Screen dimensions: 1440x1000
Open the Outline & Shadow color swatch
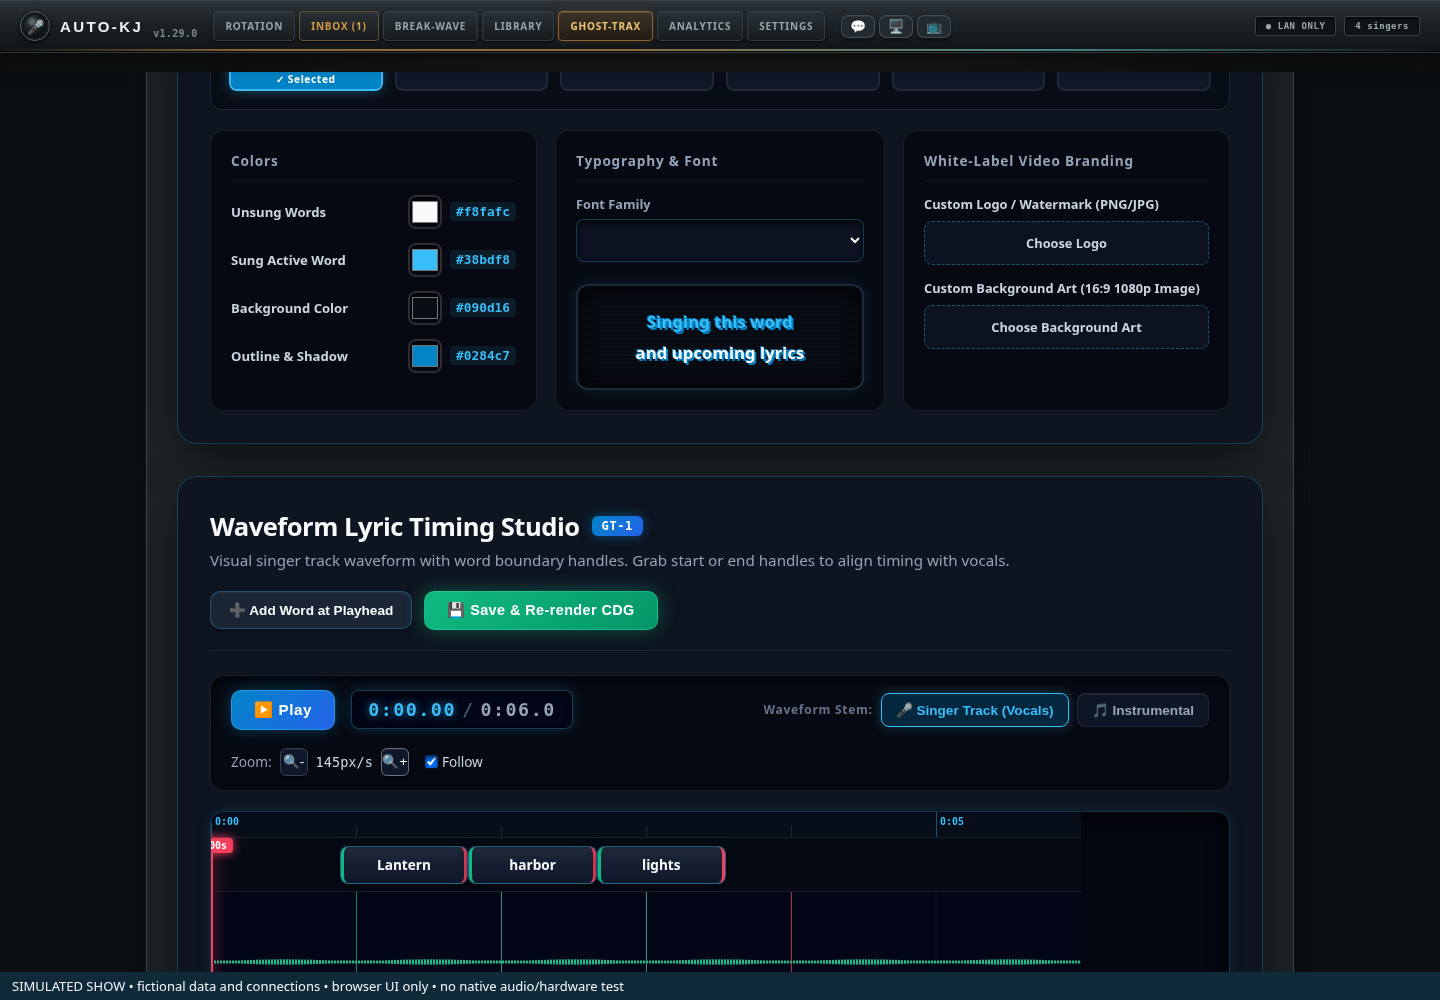[x=425, y=356]
